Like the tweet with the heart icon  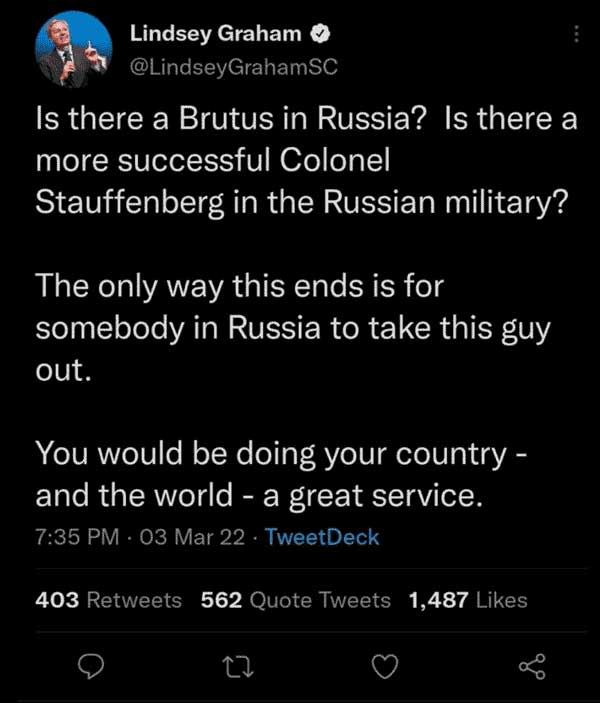(384, 665)
